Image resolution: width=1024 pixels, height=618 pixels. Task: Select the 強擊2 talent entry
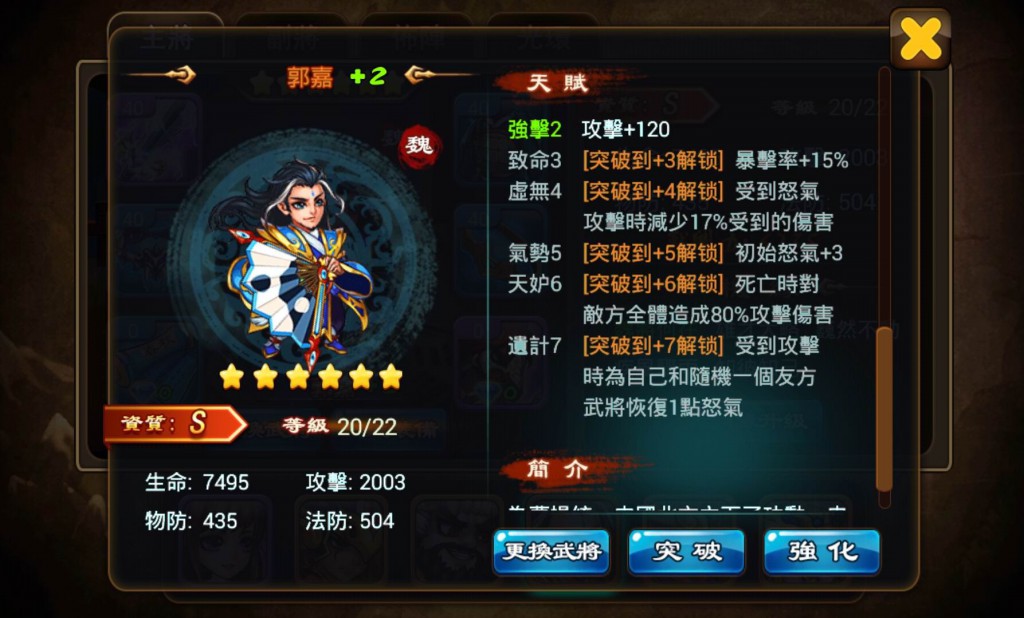[589, 129]
